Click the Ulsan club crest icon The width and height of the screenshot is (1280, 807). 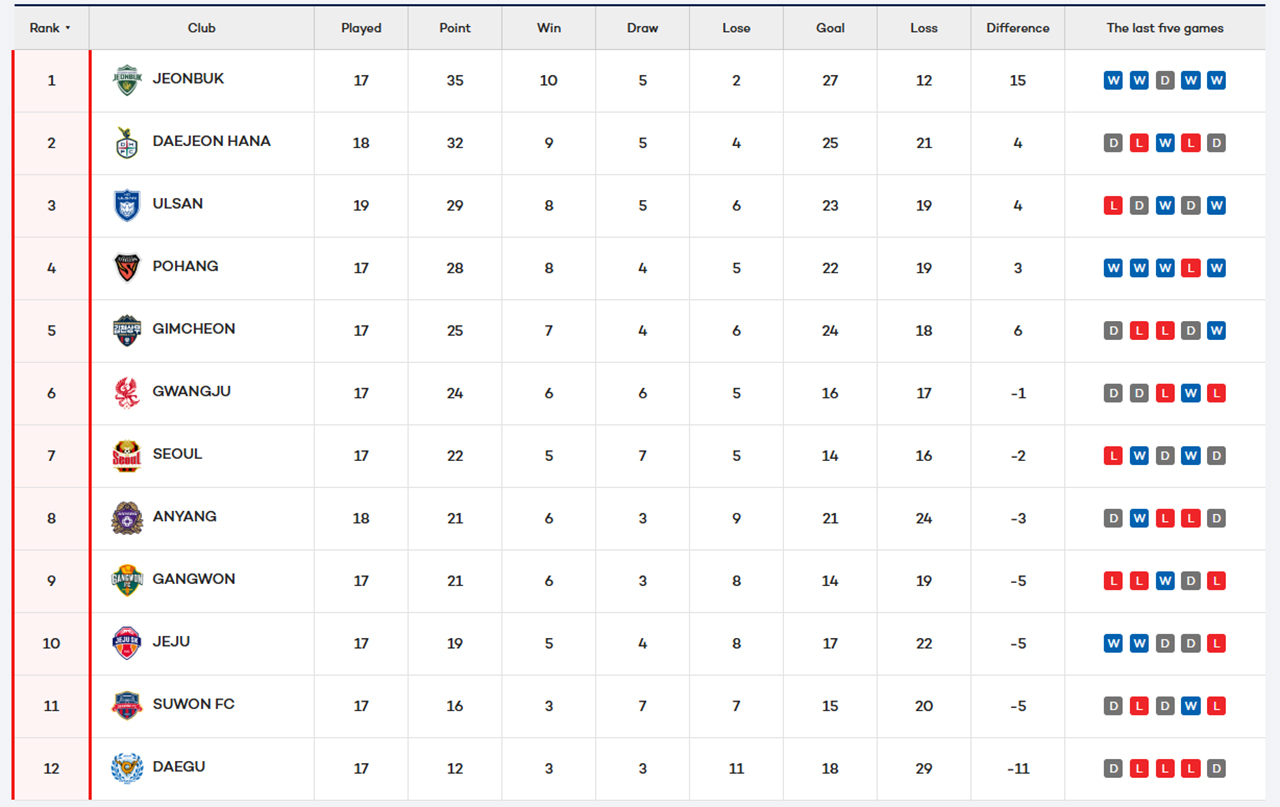[127, 205]
